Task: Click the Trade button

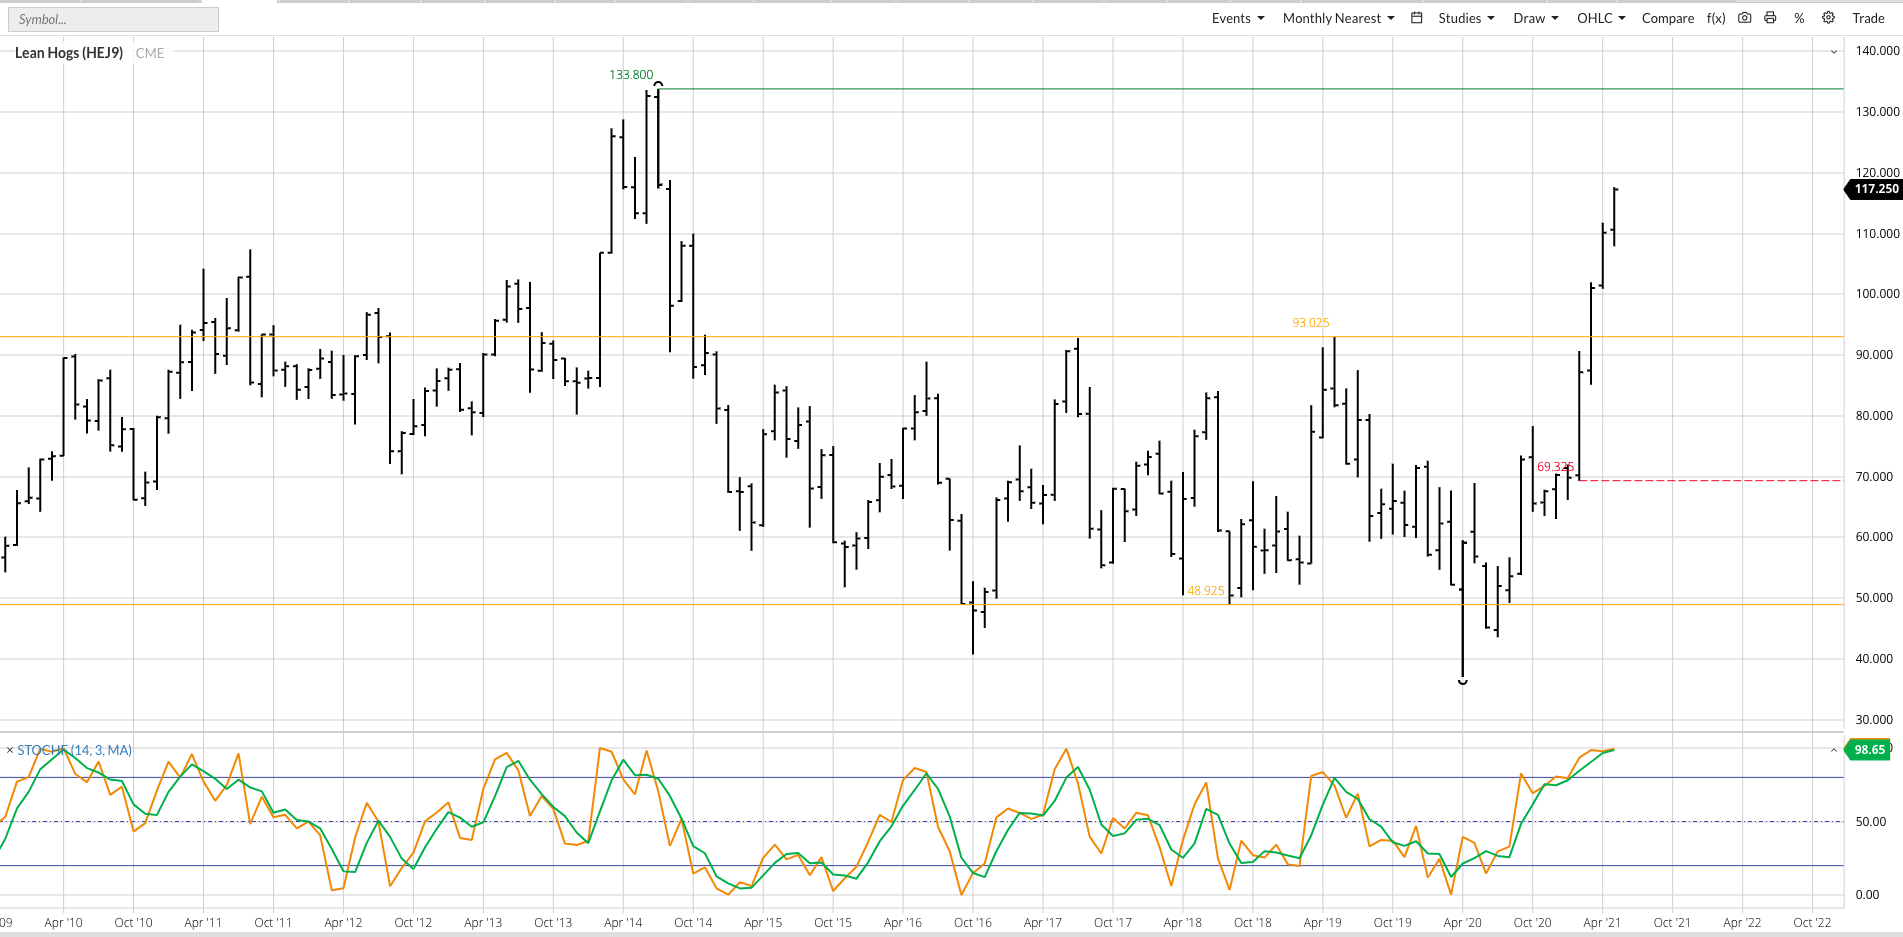Action: [x=1868, y=18]
